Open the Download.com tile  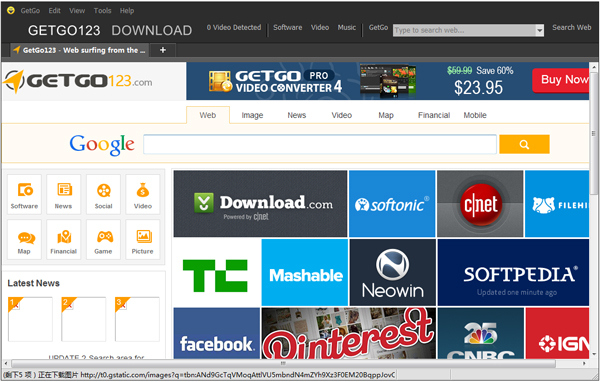[260, 204]
